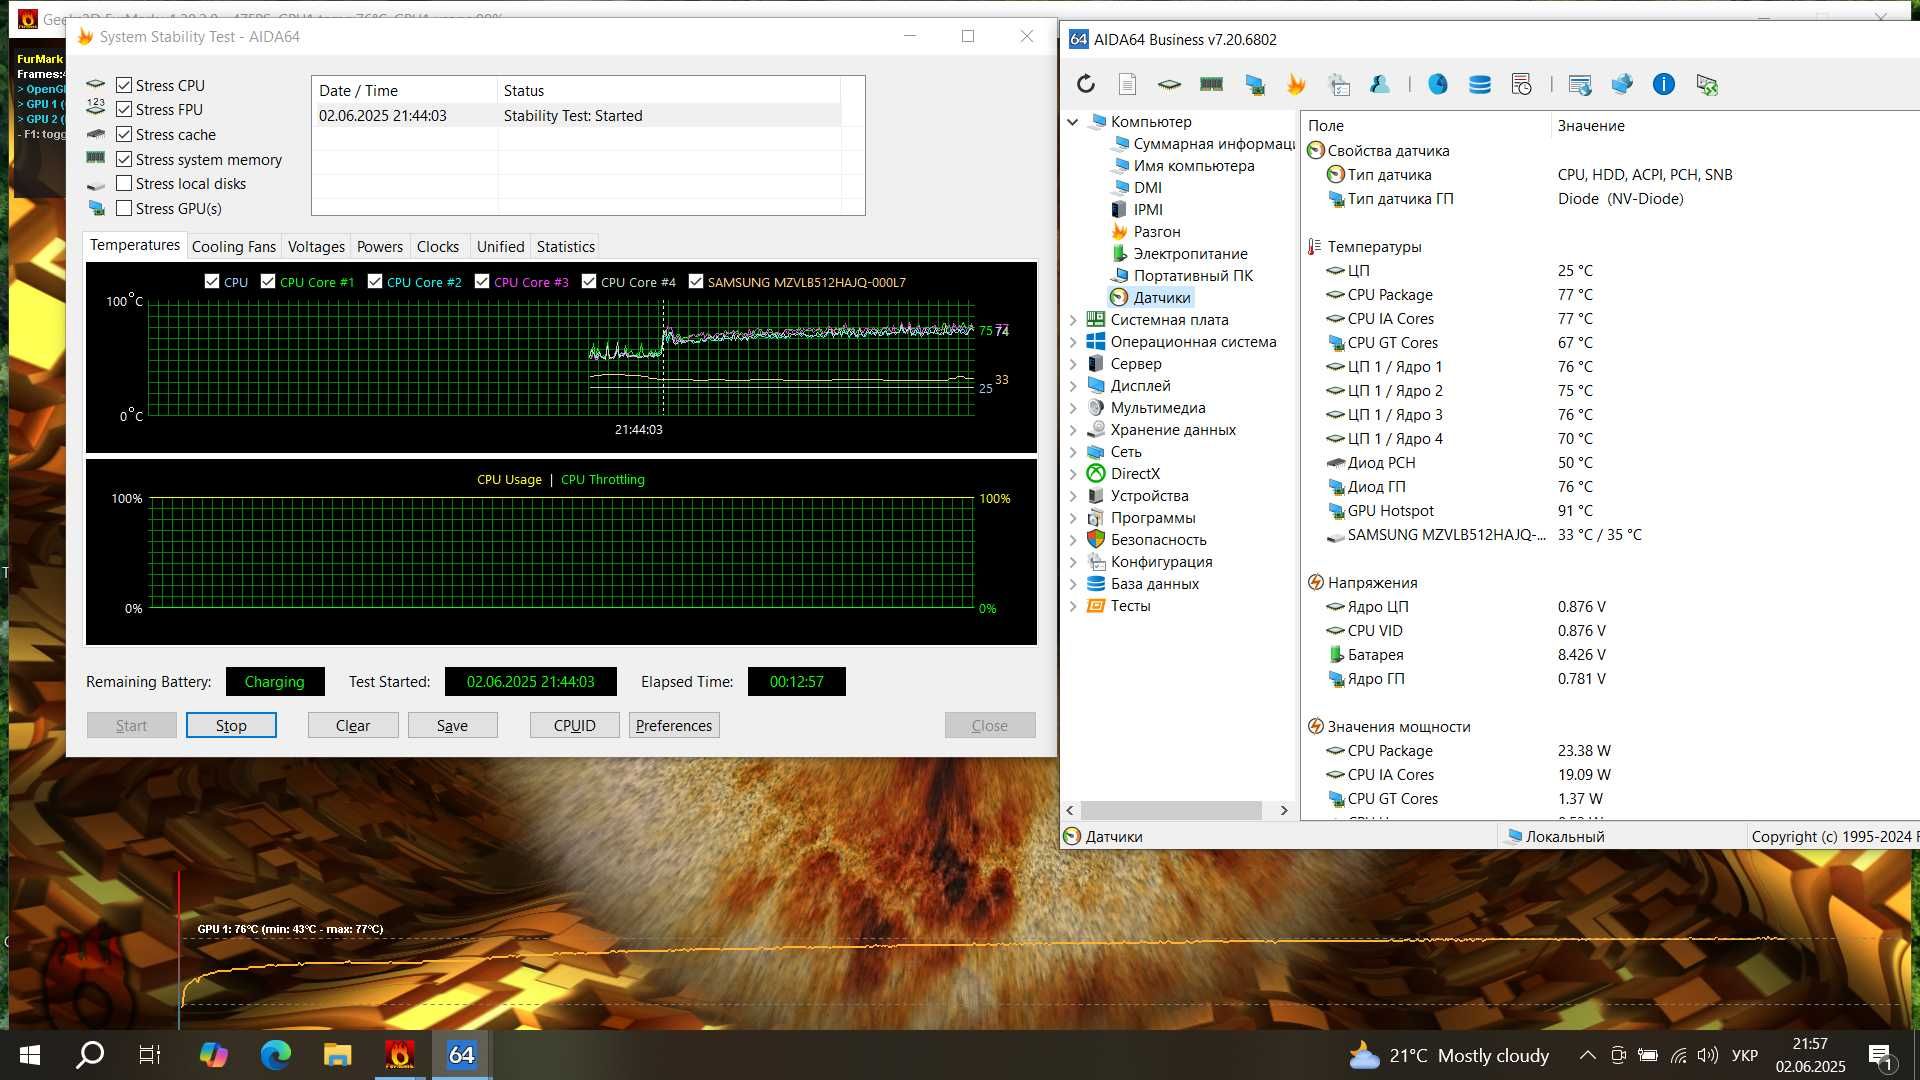
Task: Click the scheduled report clock toolbar icon
Action: click(x=1522, y=85)
